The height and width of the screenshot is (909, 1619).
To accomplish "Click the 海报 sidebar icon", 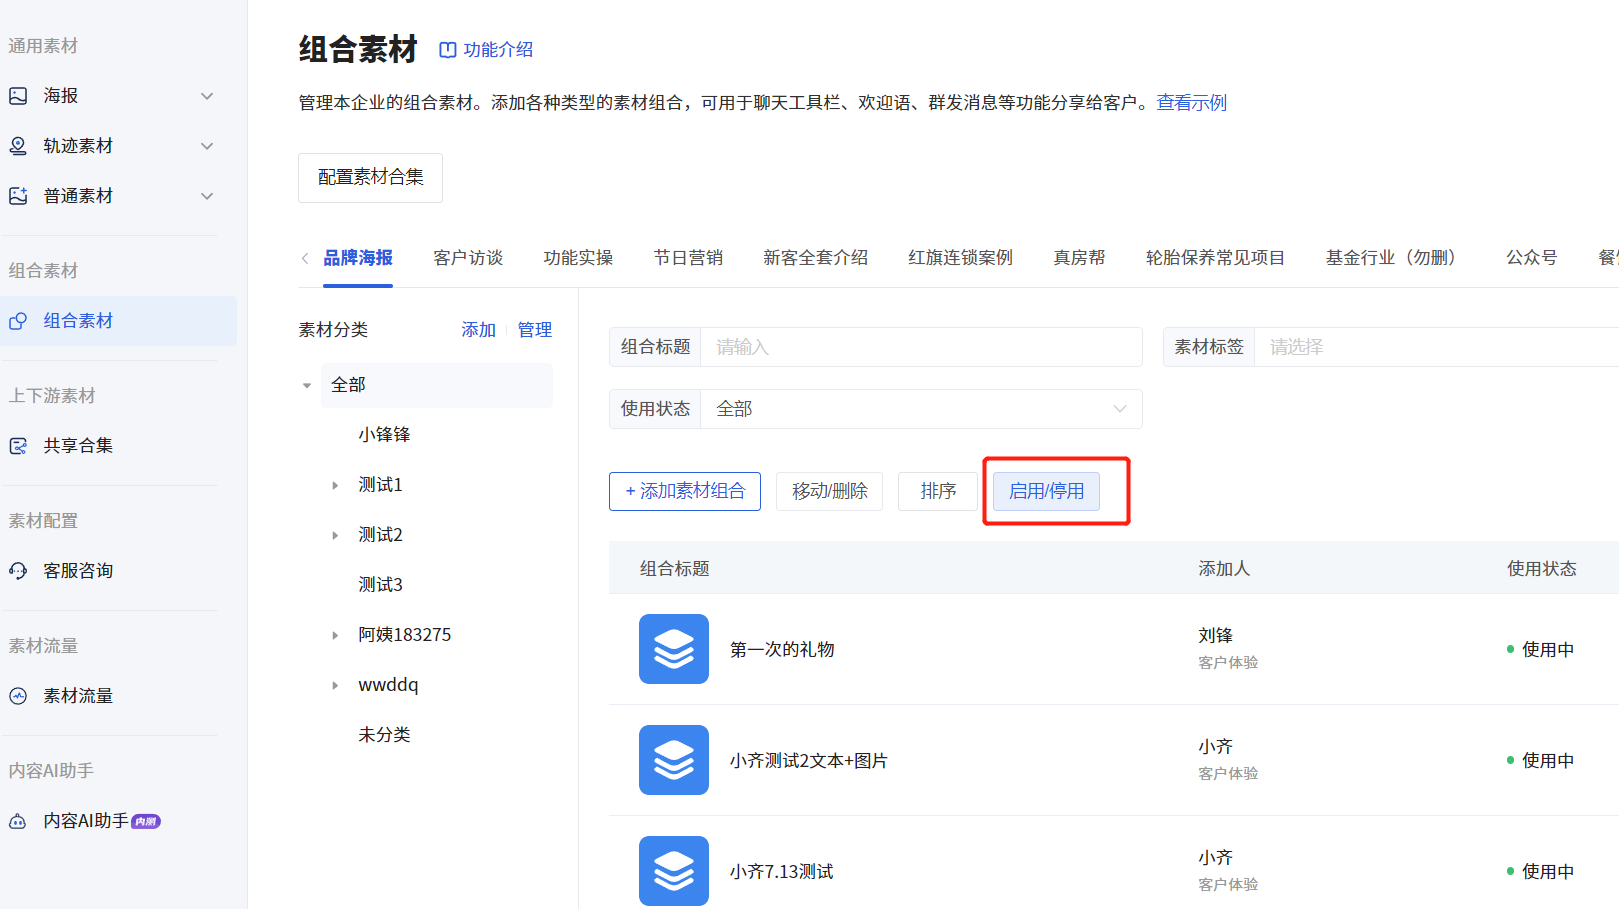I will click(x=18, y=96).
